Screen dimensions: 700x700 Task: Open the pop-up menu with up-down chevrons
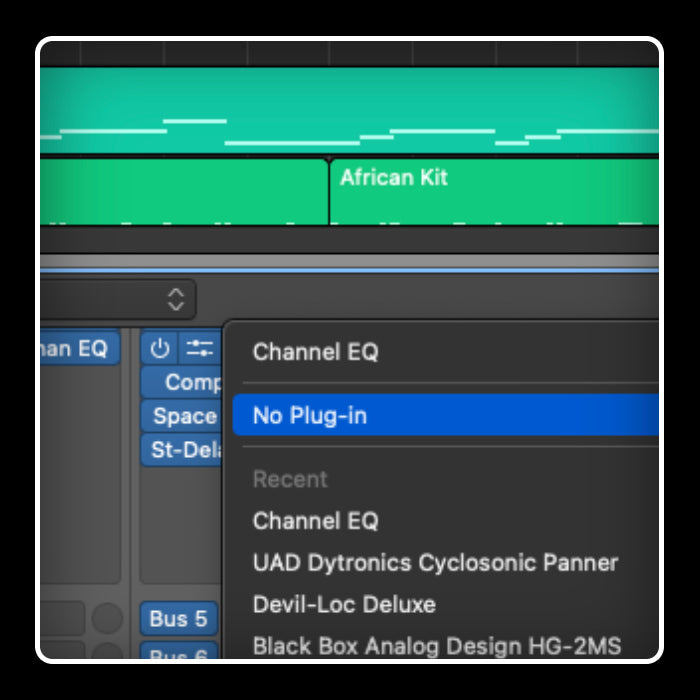176,299
